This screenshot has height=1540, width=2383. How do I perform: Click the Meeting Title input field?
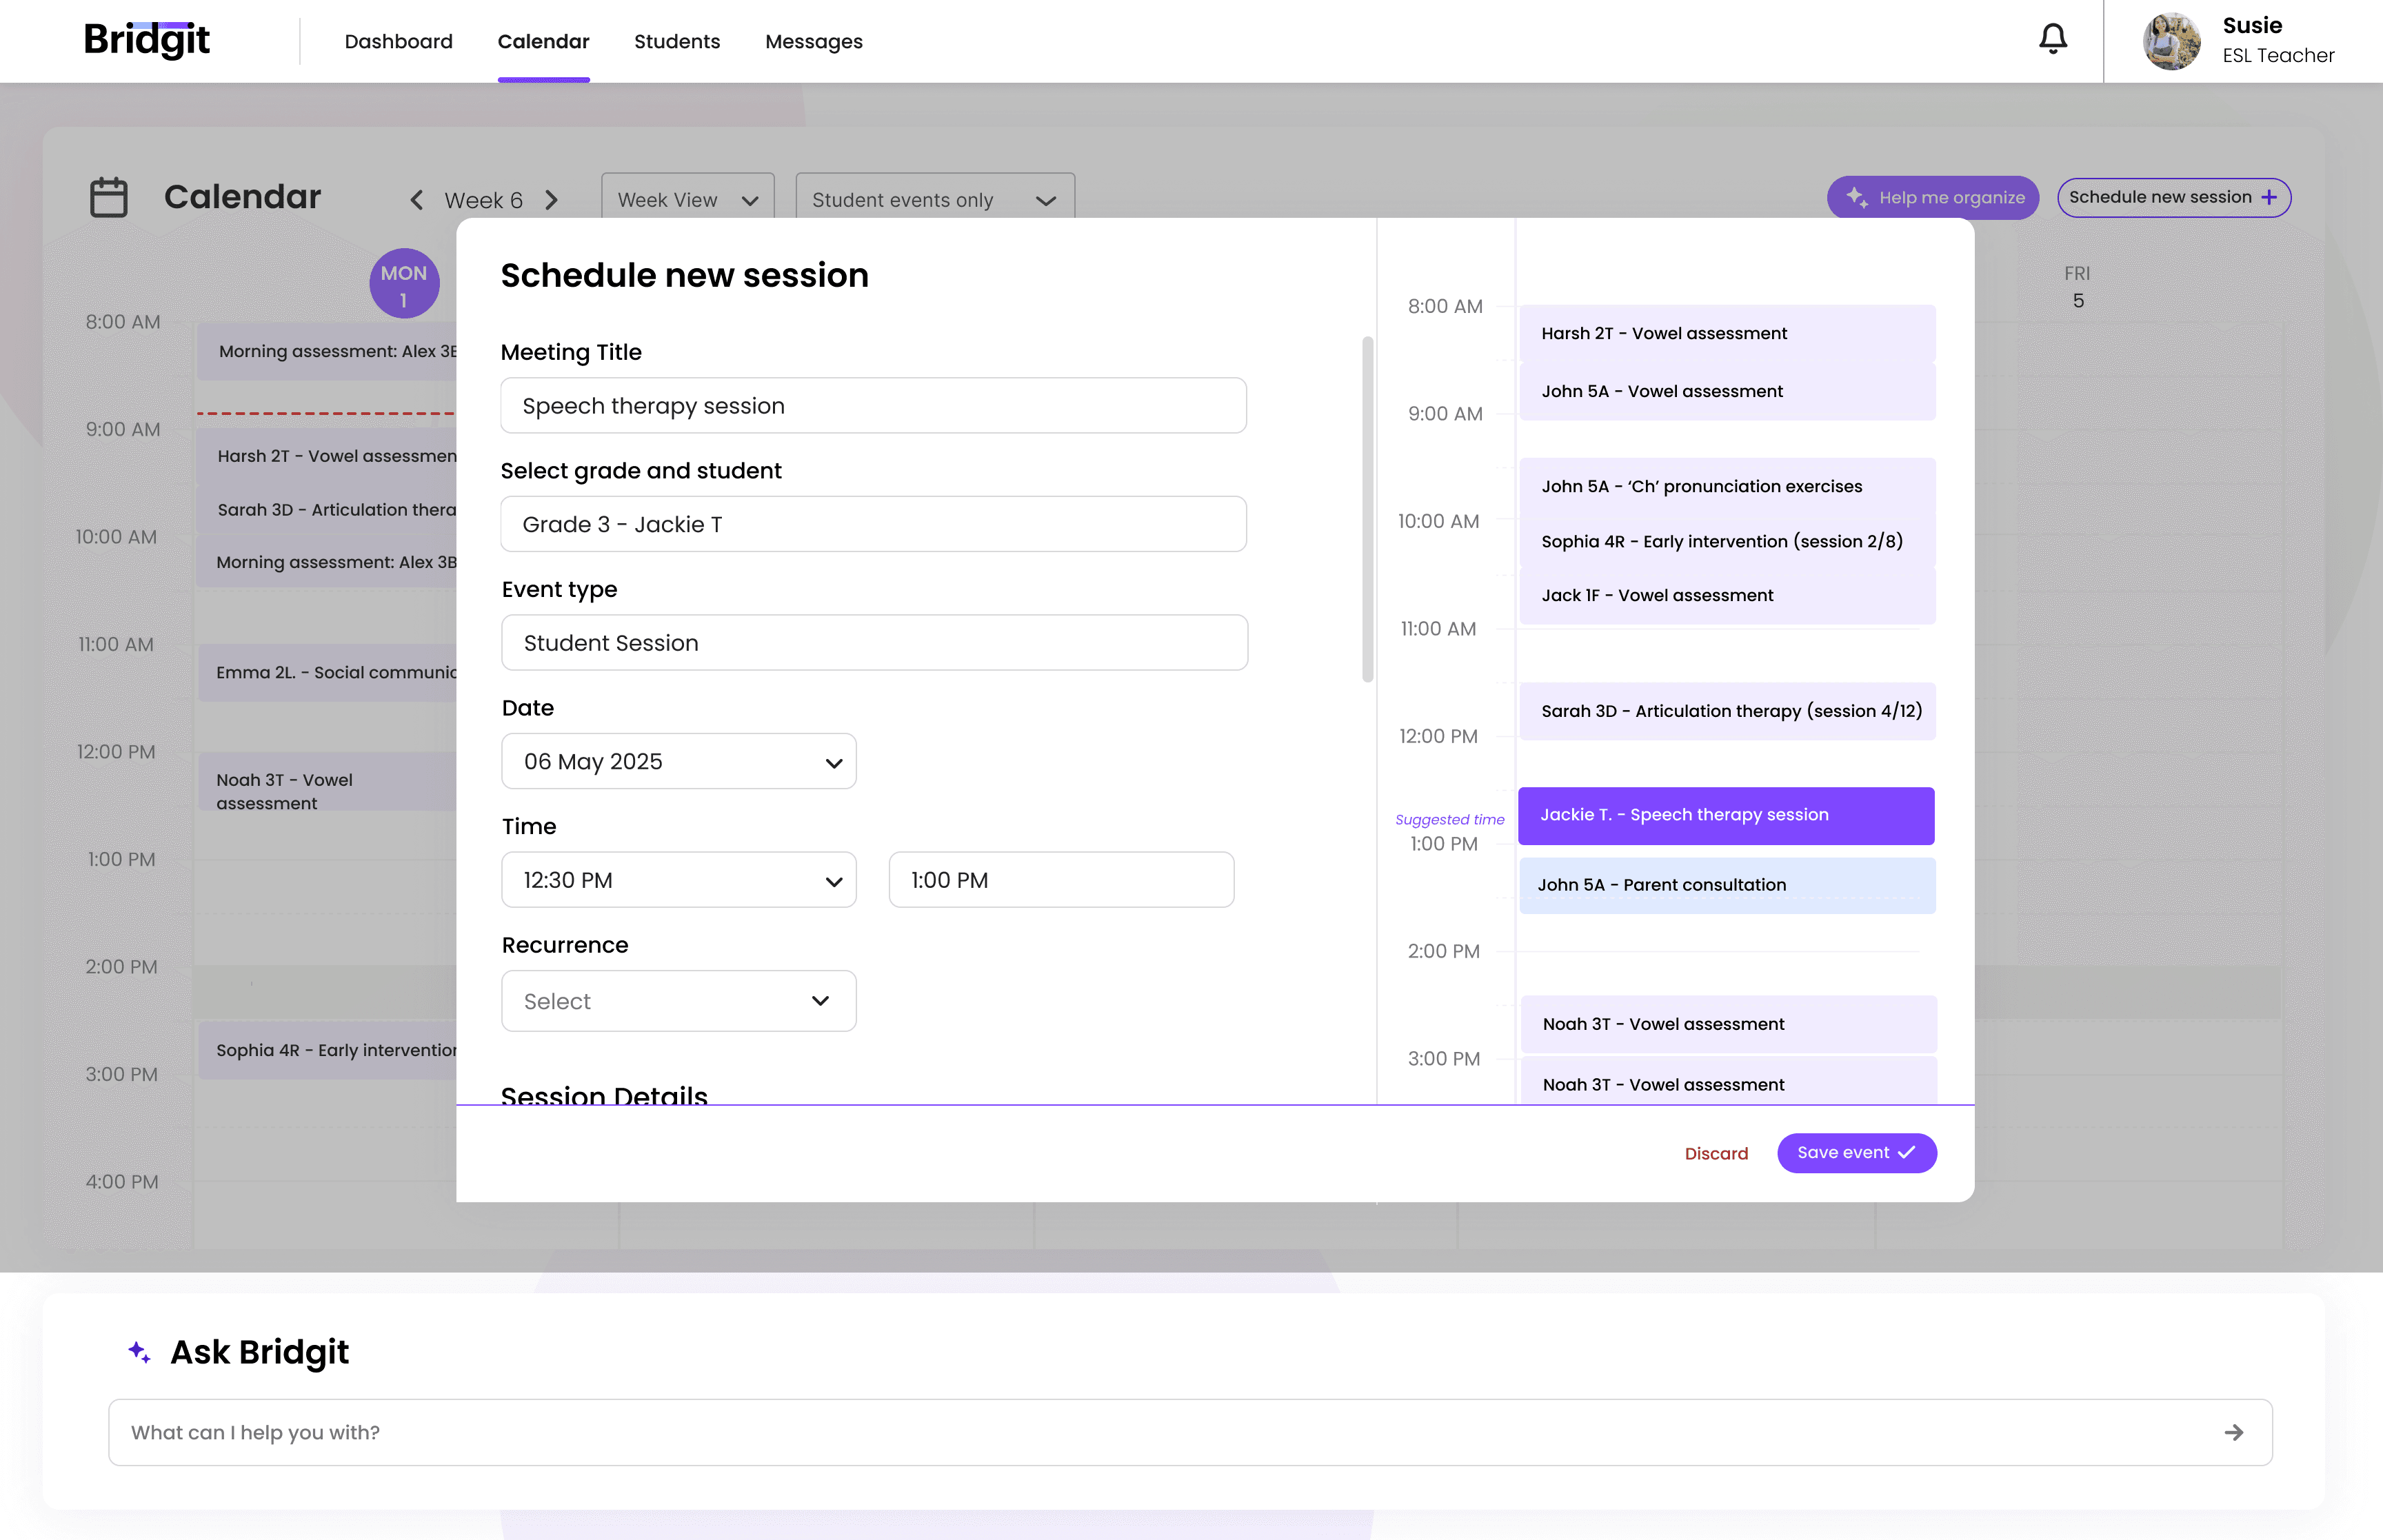(873, 405)
